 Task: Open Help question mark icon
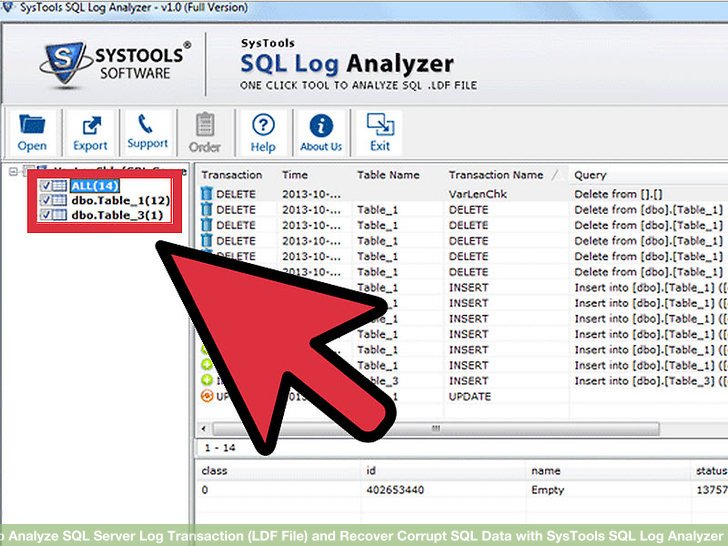pyautogui.click(x=263, y=124)
